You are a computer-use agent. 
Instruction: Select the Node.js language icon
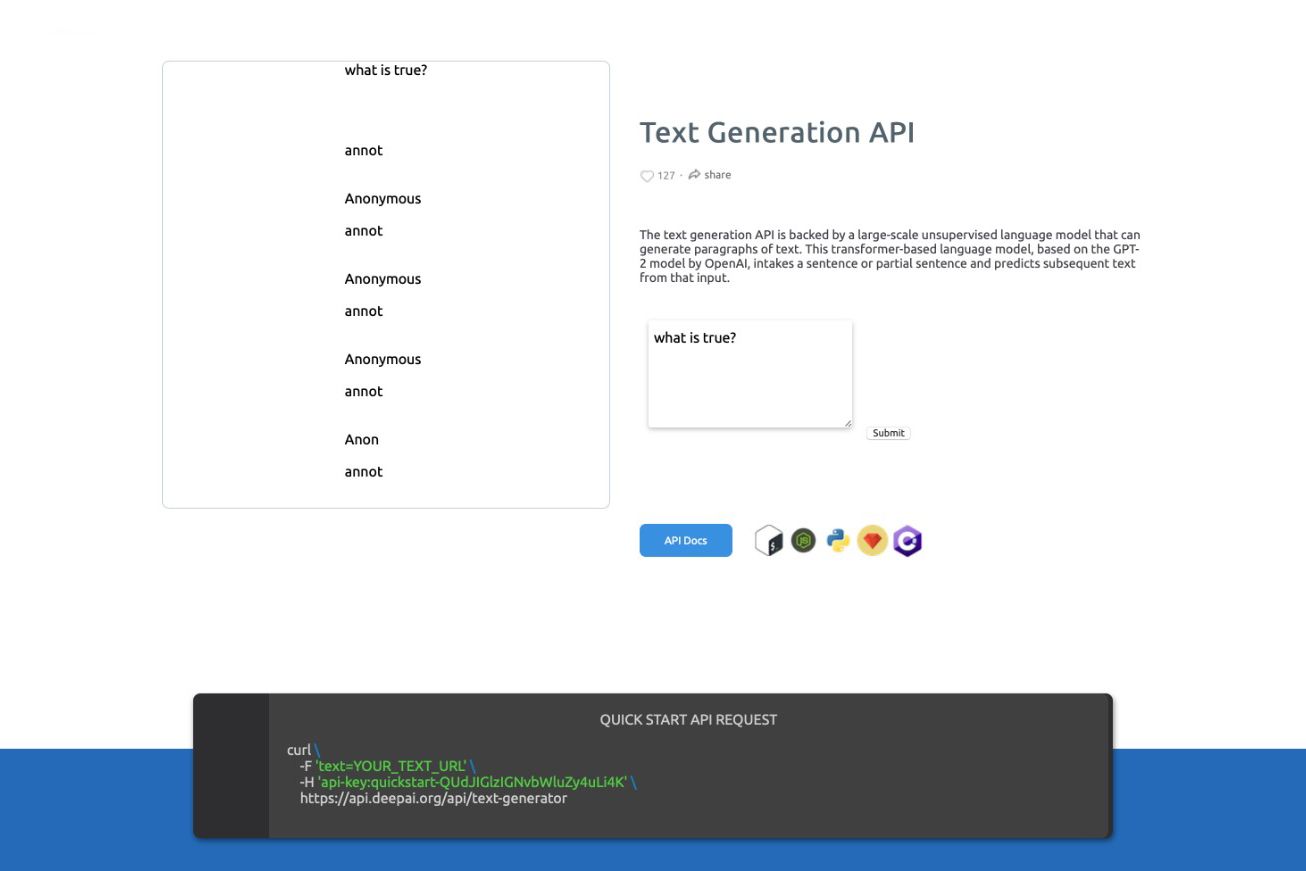click(803, 541)
